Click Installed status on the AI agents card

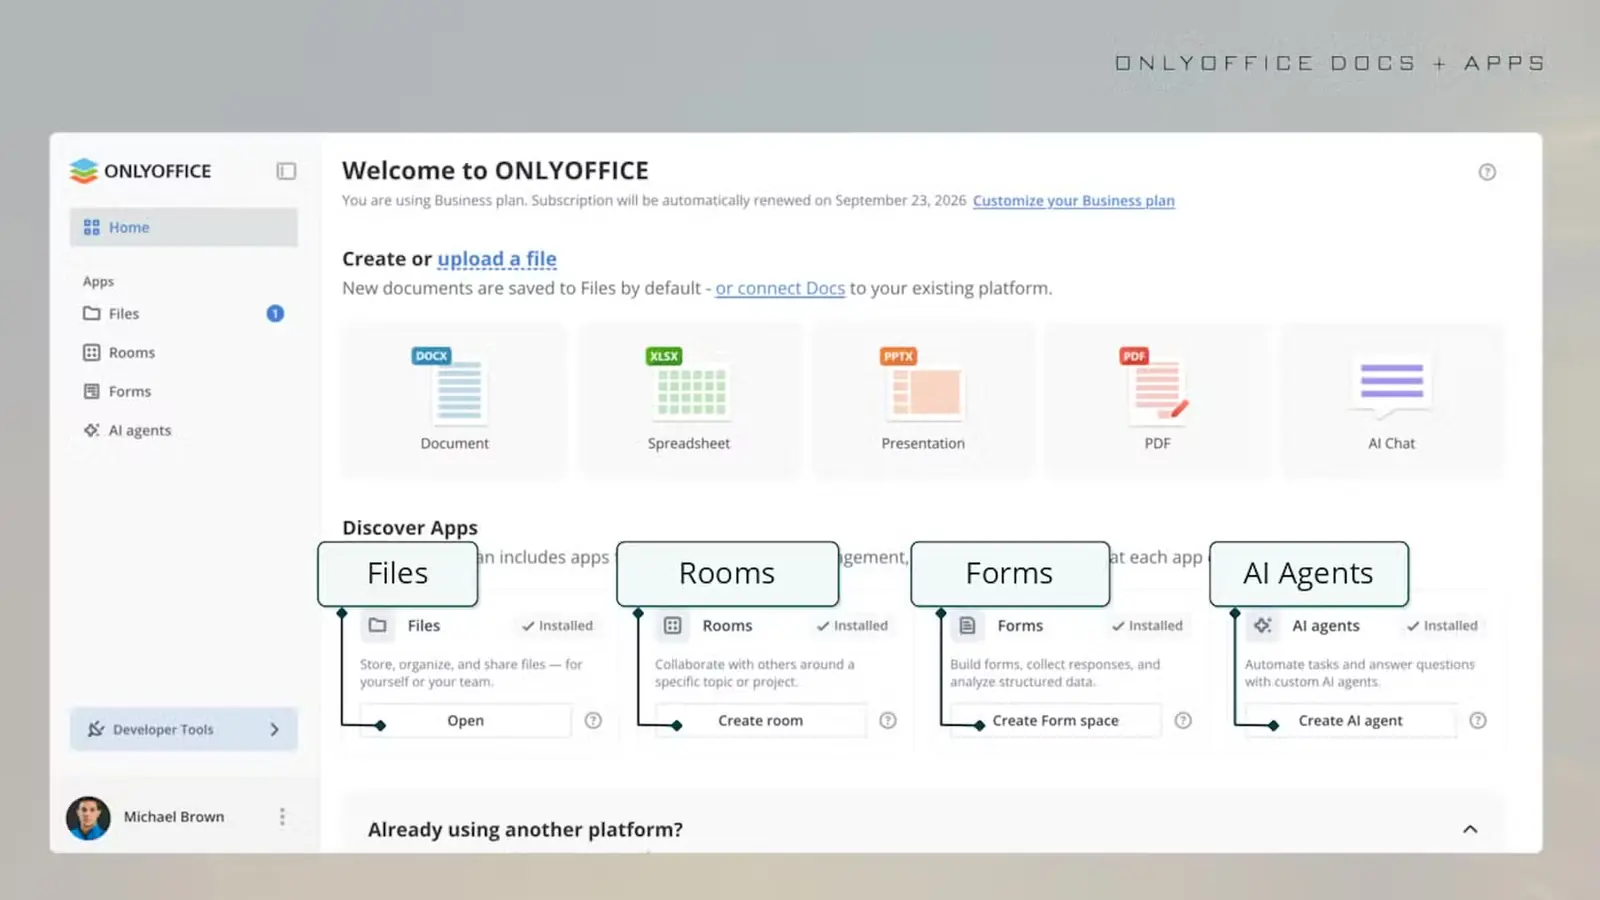coord(1442,626)
